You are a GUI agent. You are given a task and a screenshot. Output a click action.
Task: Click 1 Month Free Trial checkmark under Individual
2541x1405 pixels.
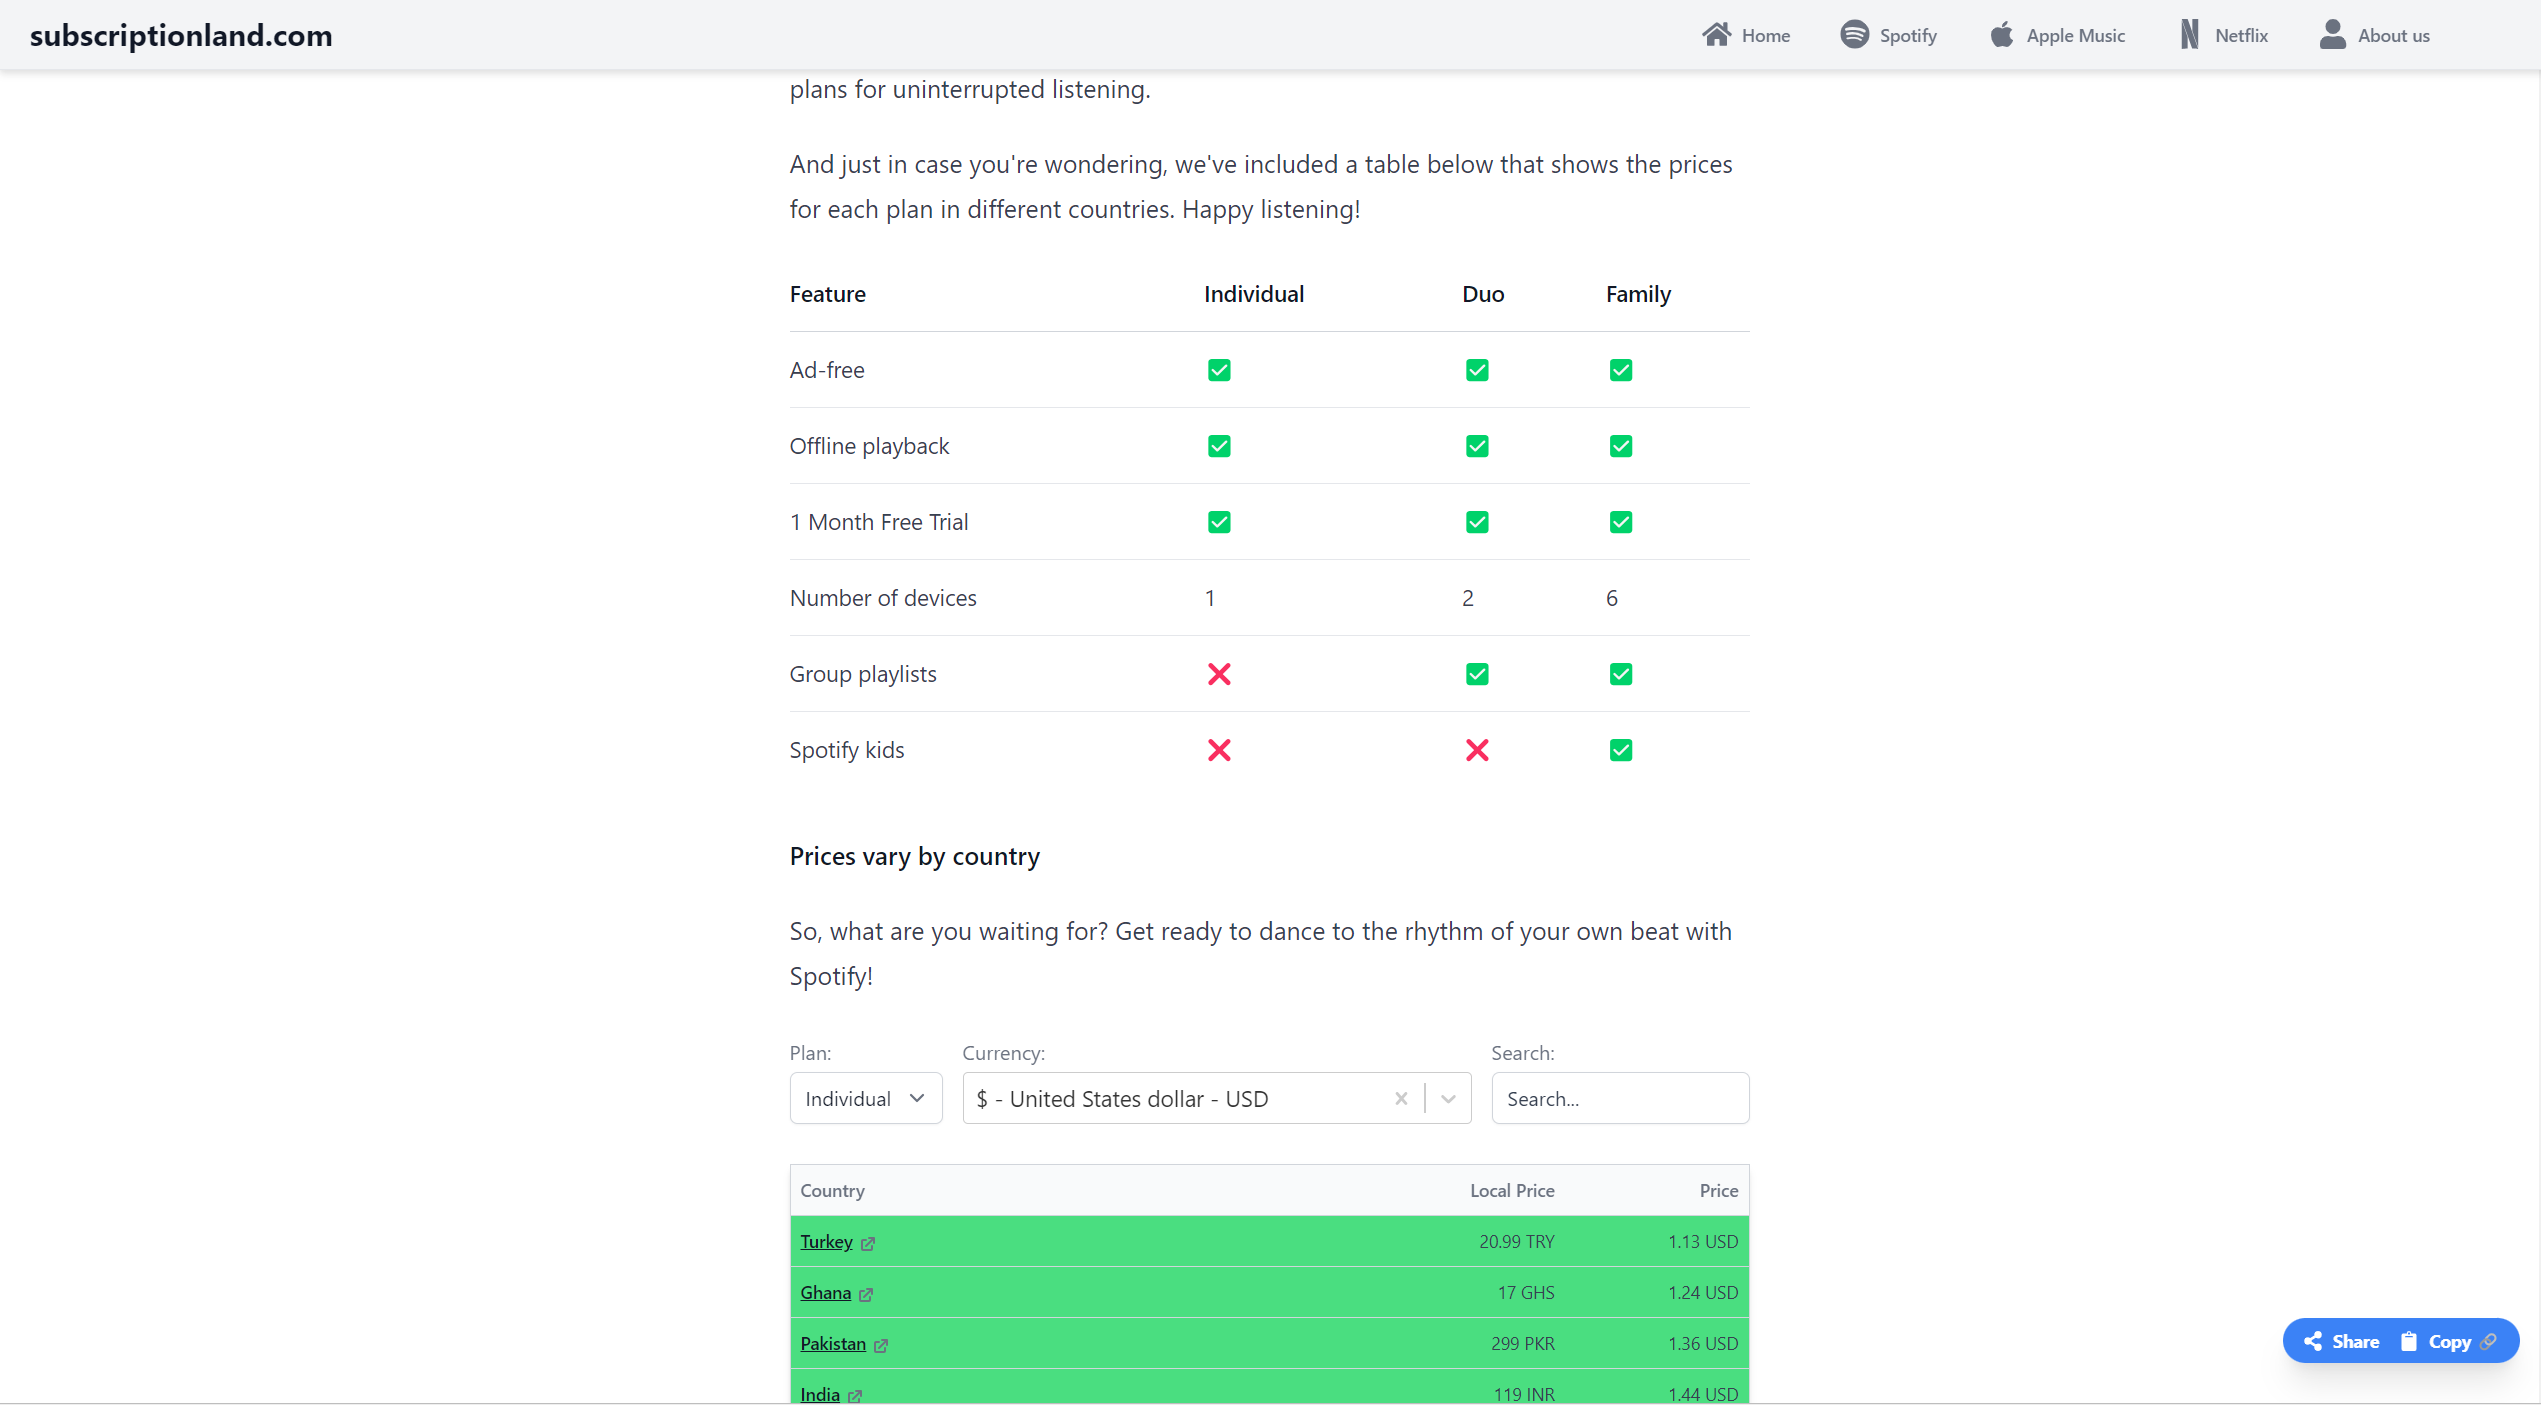(1219, 522)
